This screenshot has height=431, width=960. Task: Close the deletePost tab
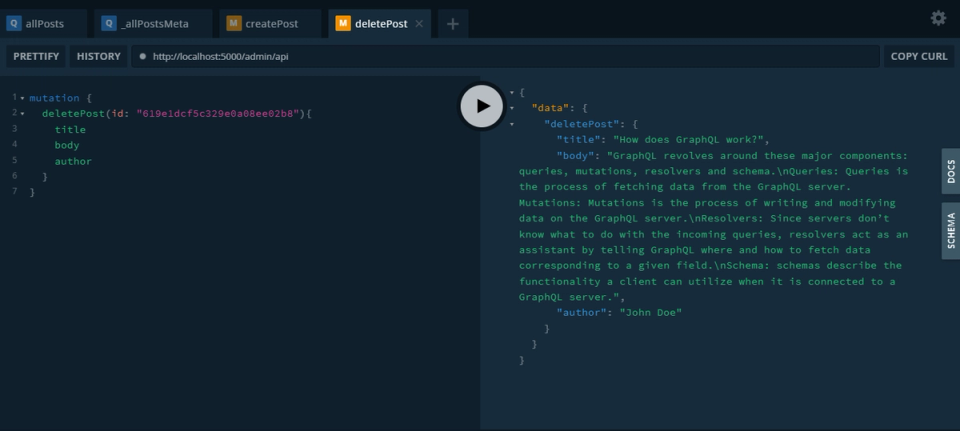pyautogui.click(x=419, y=24)
